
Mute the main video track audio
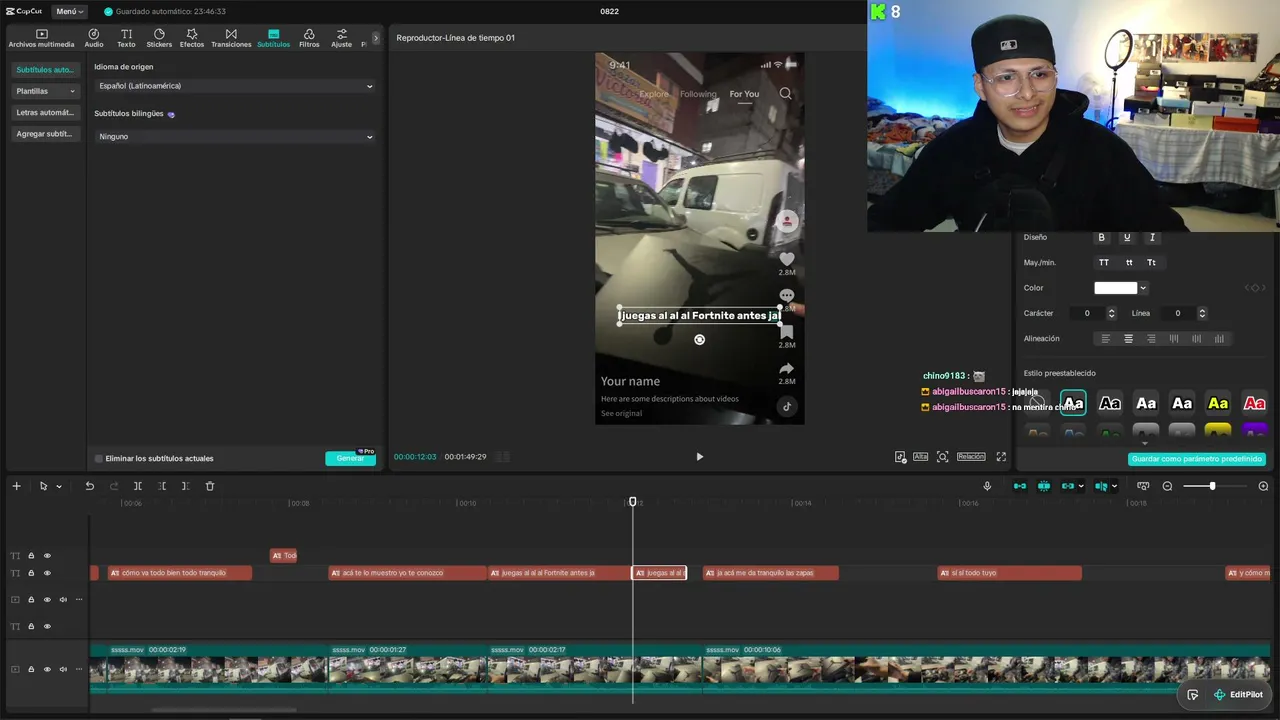click(x=63, y=669)
